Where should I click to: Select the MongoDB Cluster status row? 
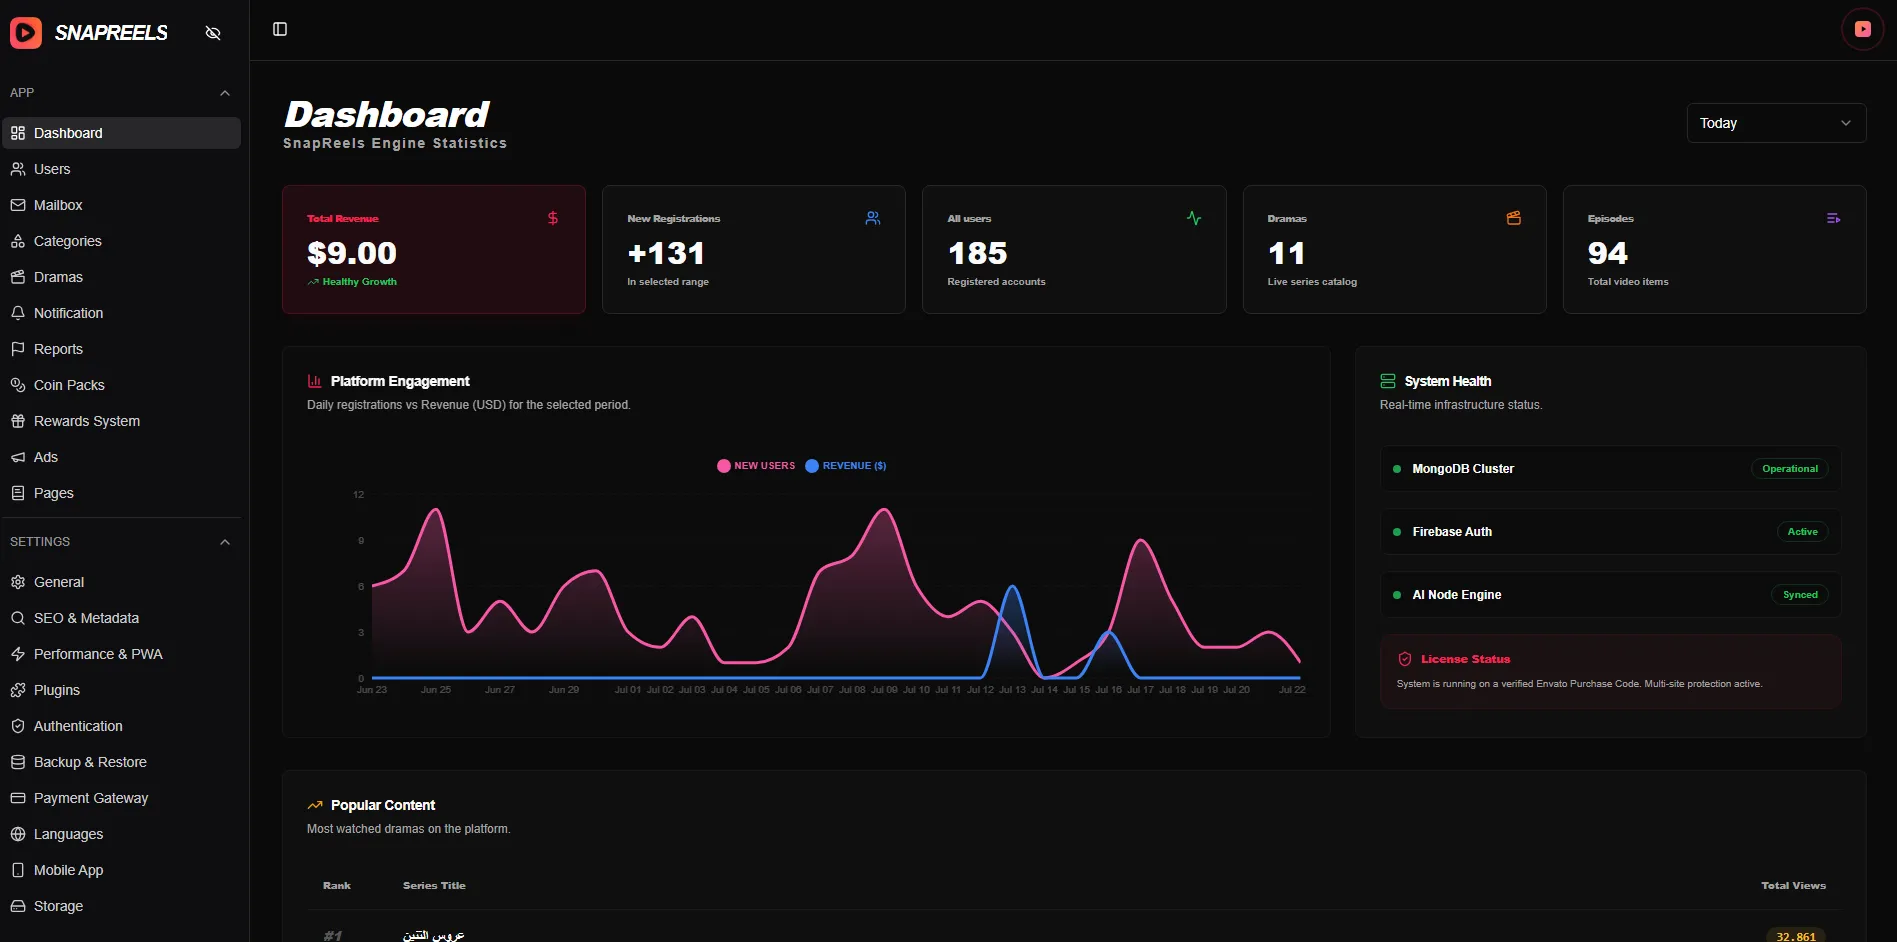tap(1610, 469)
